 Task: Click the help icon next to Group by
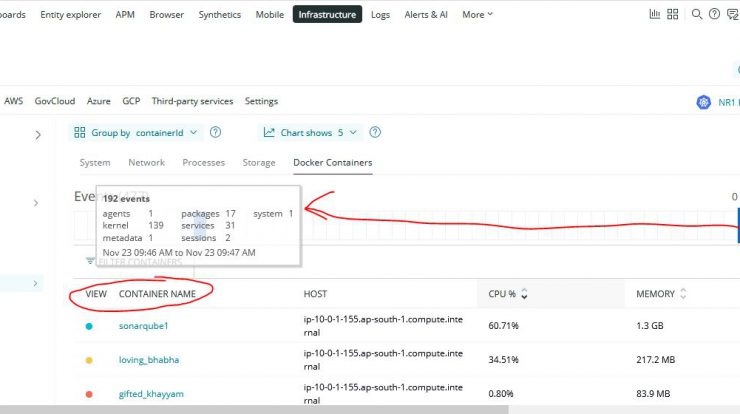pos(215,132)
